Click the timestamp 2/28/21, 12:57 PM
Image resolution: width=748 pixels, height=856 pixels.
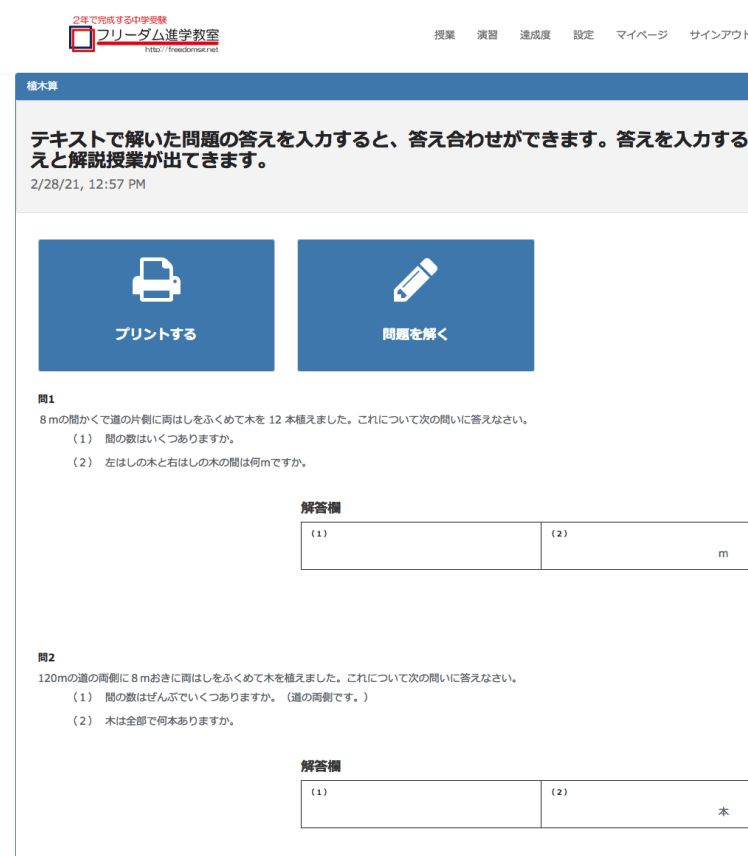[88, 185]
